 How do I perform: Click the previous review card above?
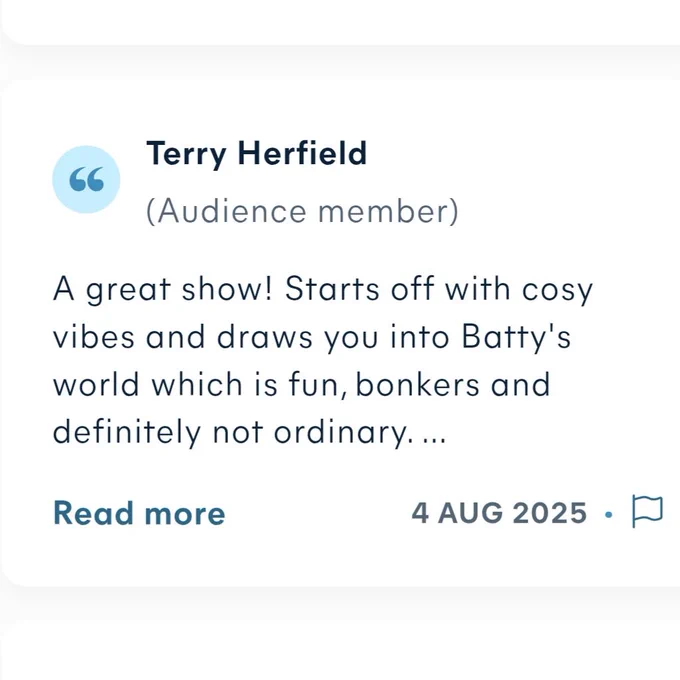pyautogui.click(x=340, y=20)
